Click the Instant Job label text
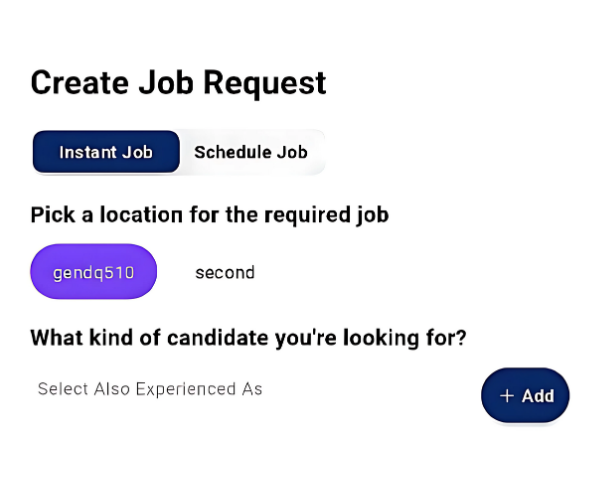 (x=106, y=152)
